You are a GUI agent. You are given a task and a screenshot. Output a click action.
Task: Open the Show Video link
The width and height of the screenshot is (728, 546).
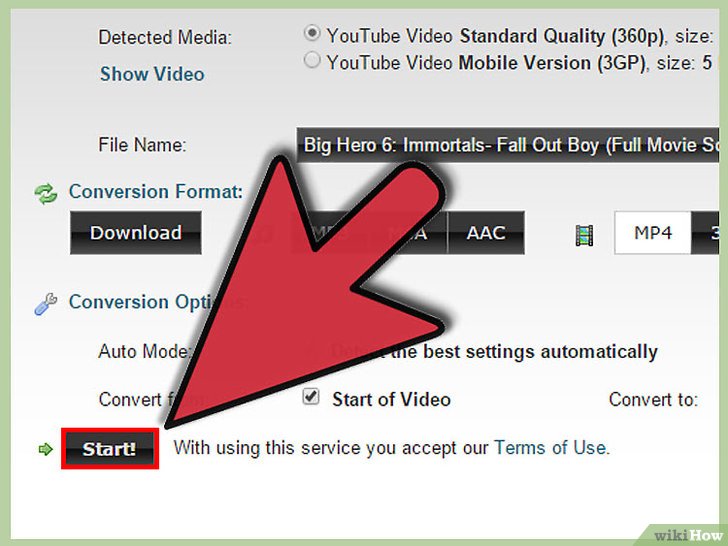pyautogui.click(x=152, y=74)
